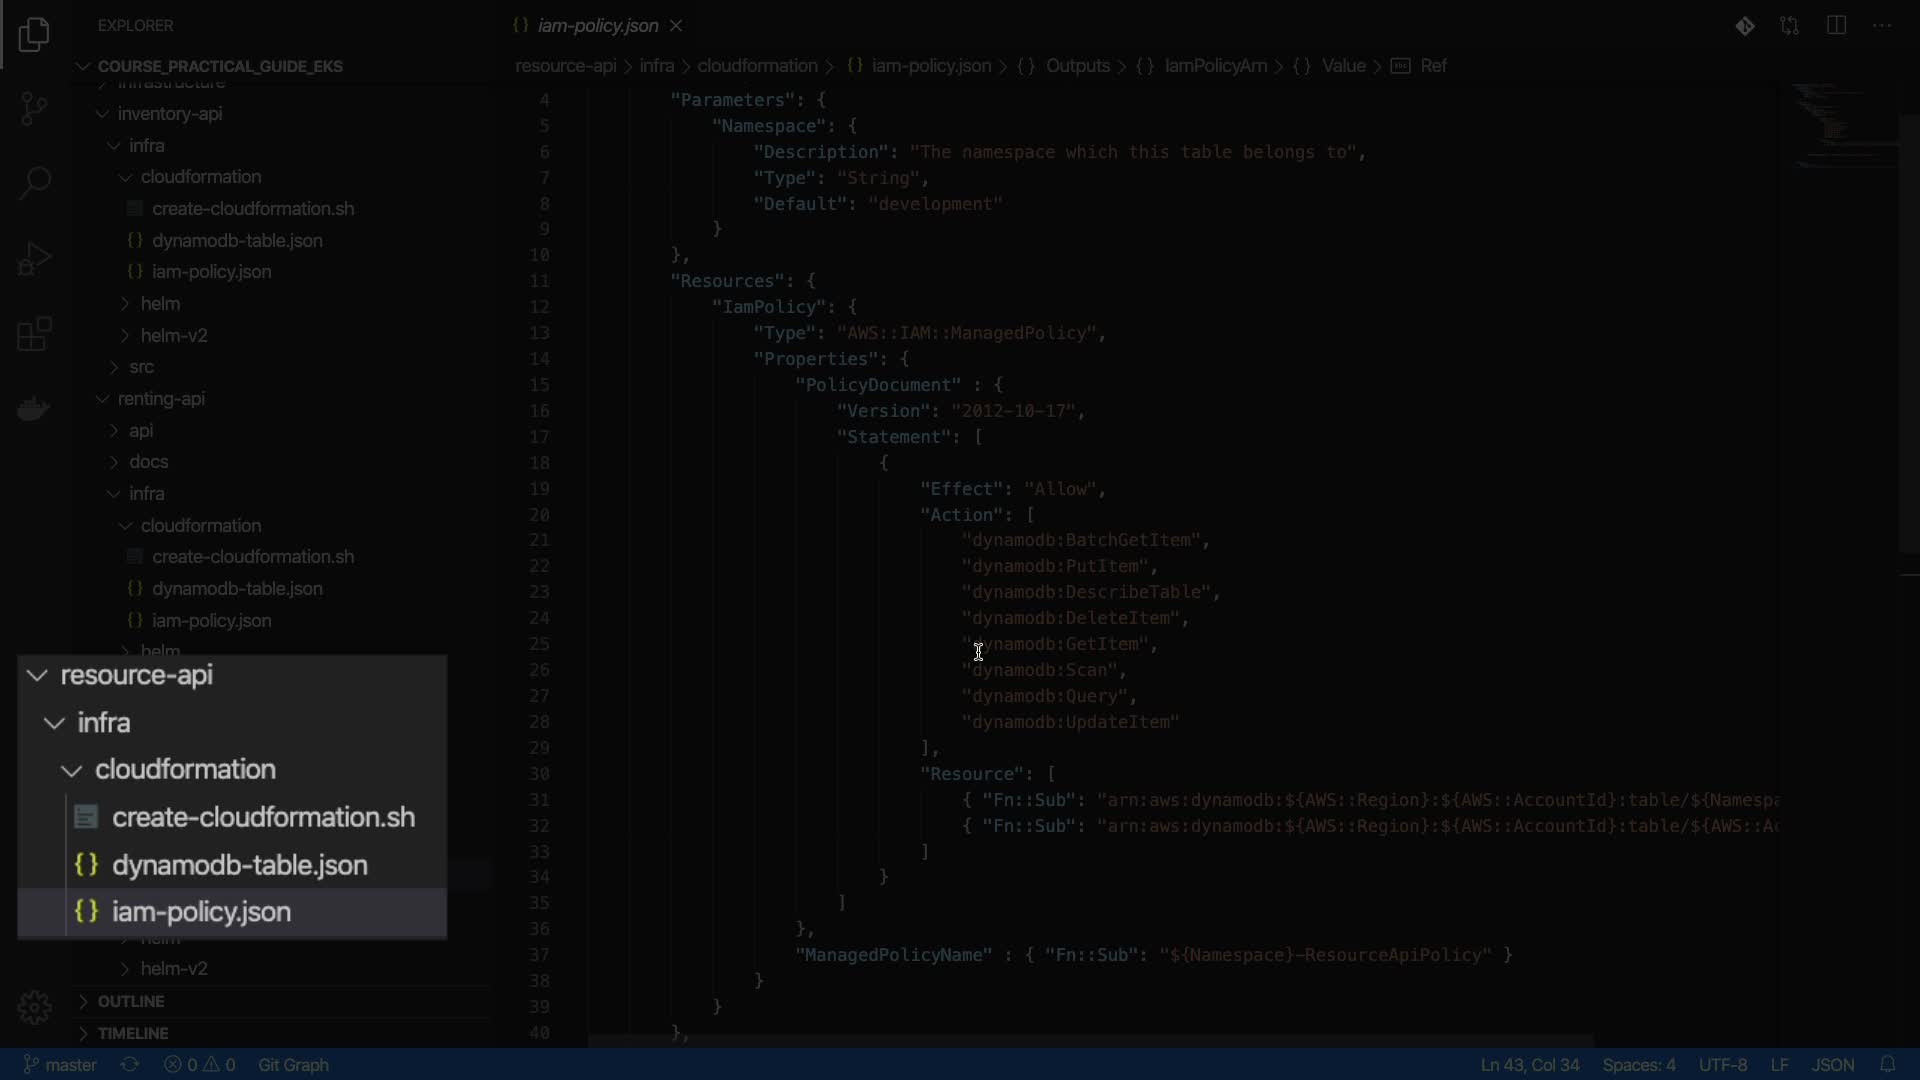Select the iam-policy.json editor tab

click(597, 26)
